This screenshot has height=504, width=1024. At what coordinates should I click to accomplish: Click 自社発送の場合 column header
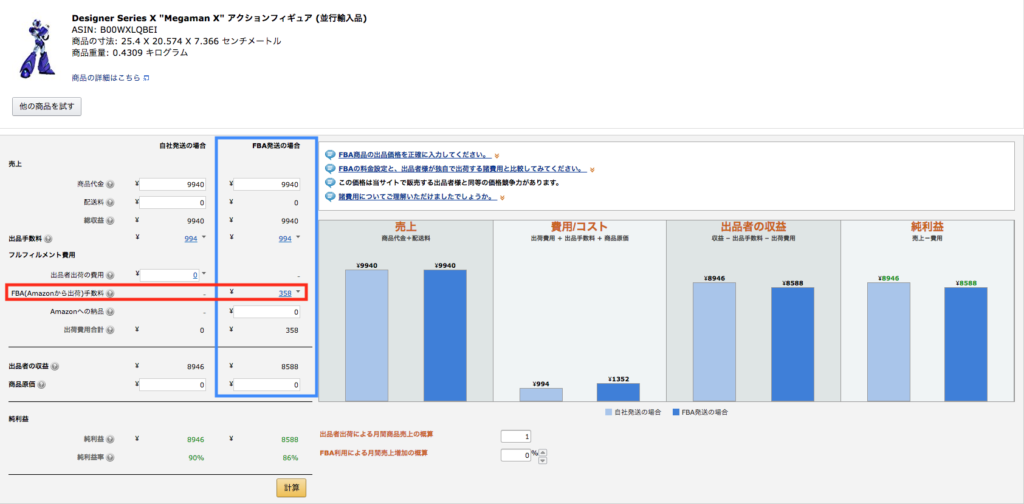click(184, 146)
